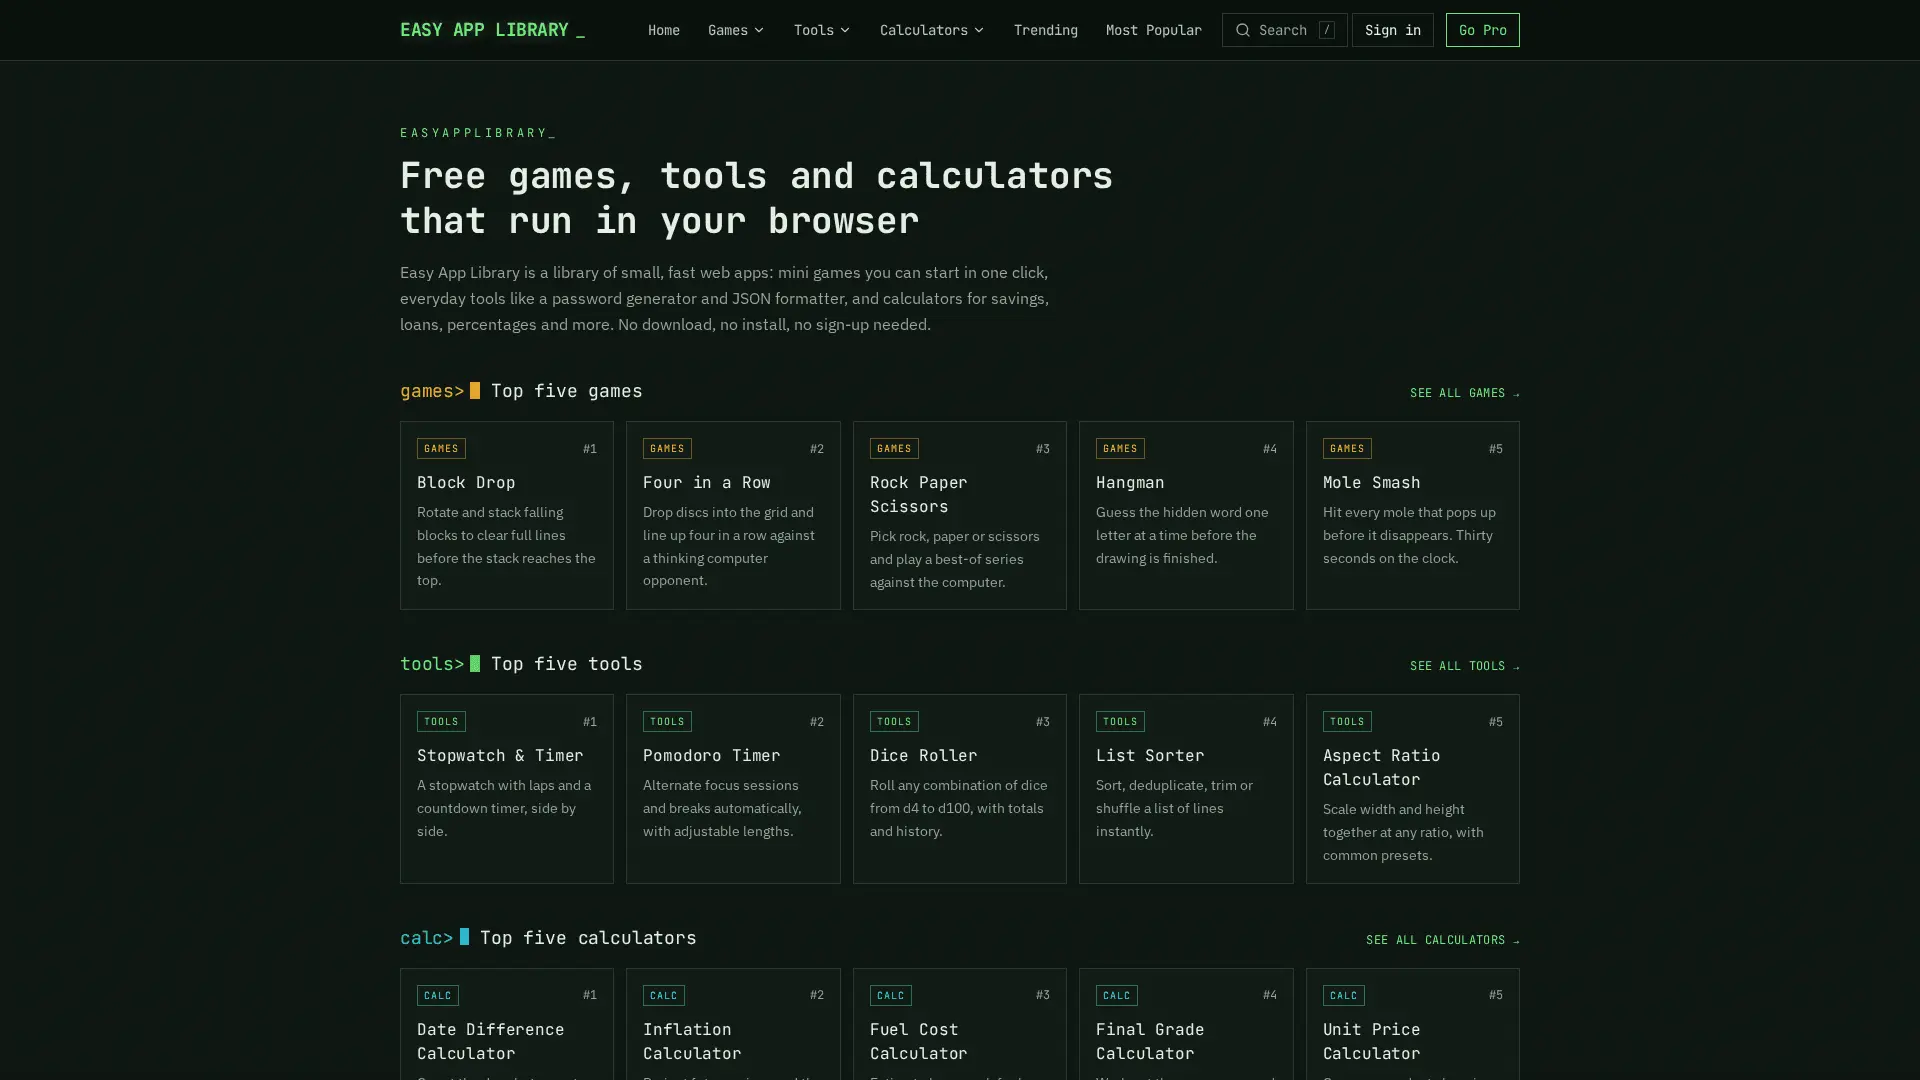
Task: Click the TOOLS tag on Dice Roller card
Action: (894, 721)
